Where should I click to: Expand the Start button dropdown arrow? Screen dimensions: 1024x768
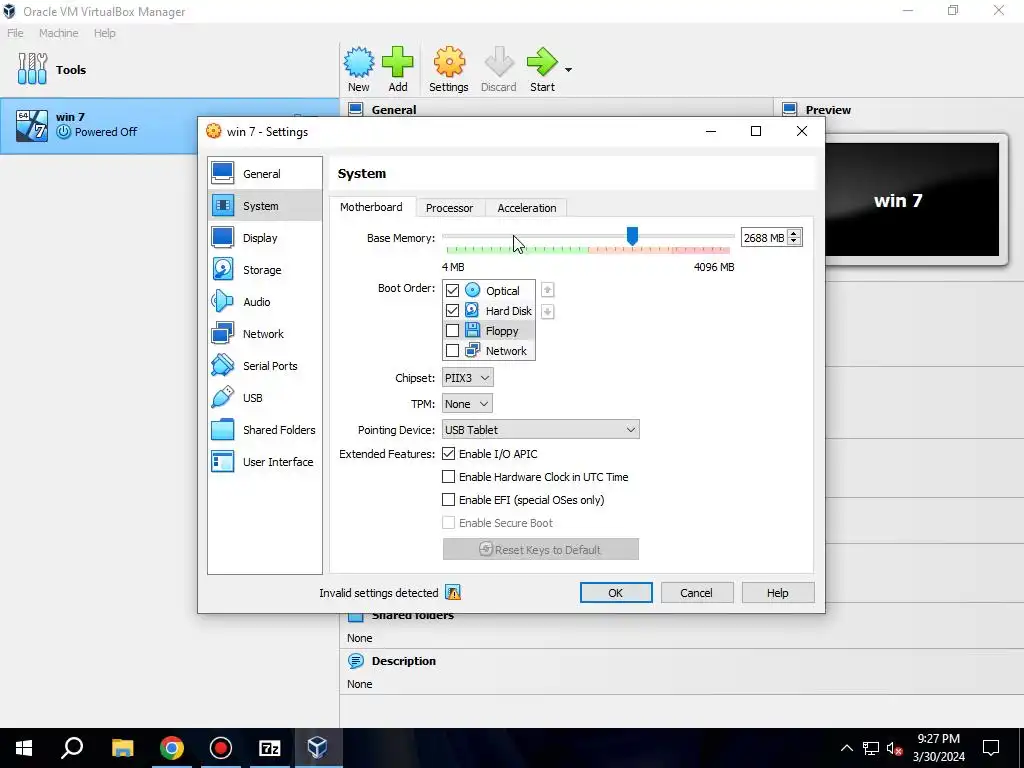coord(568,70)
